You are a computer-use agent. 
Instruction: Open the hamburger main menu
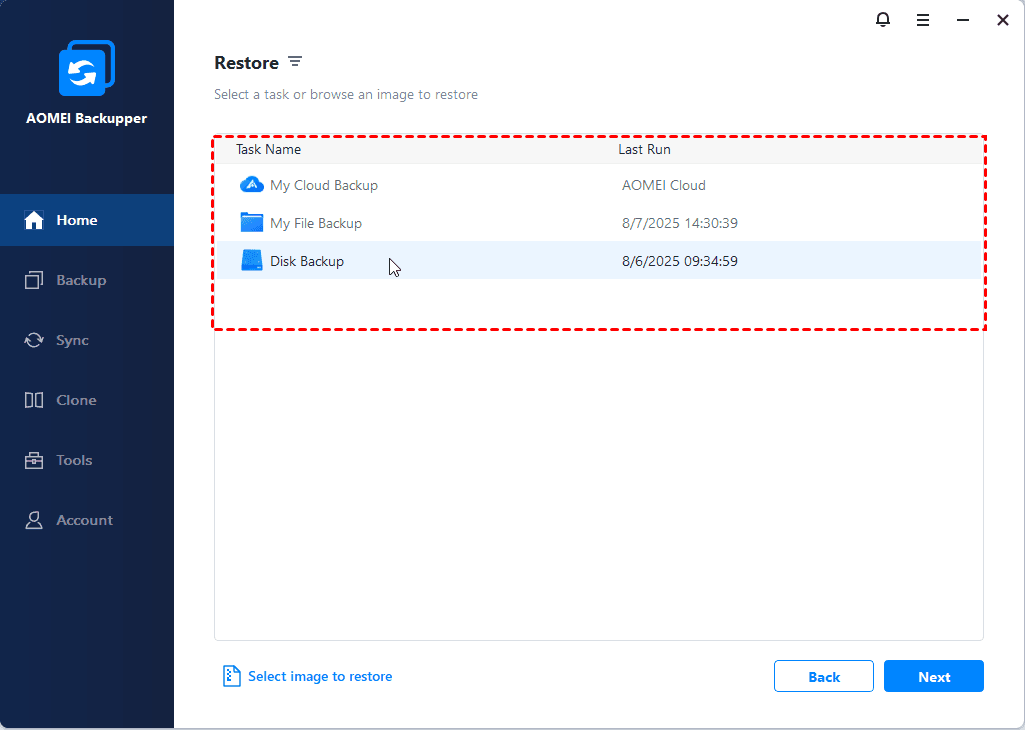pos(923,20)
